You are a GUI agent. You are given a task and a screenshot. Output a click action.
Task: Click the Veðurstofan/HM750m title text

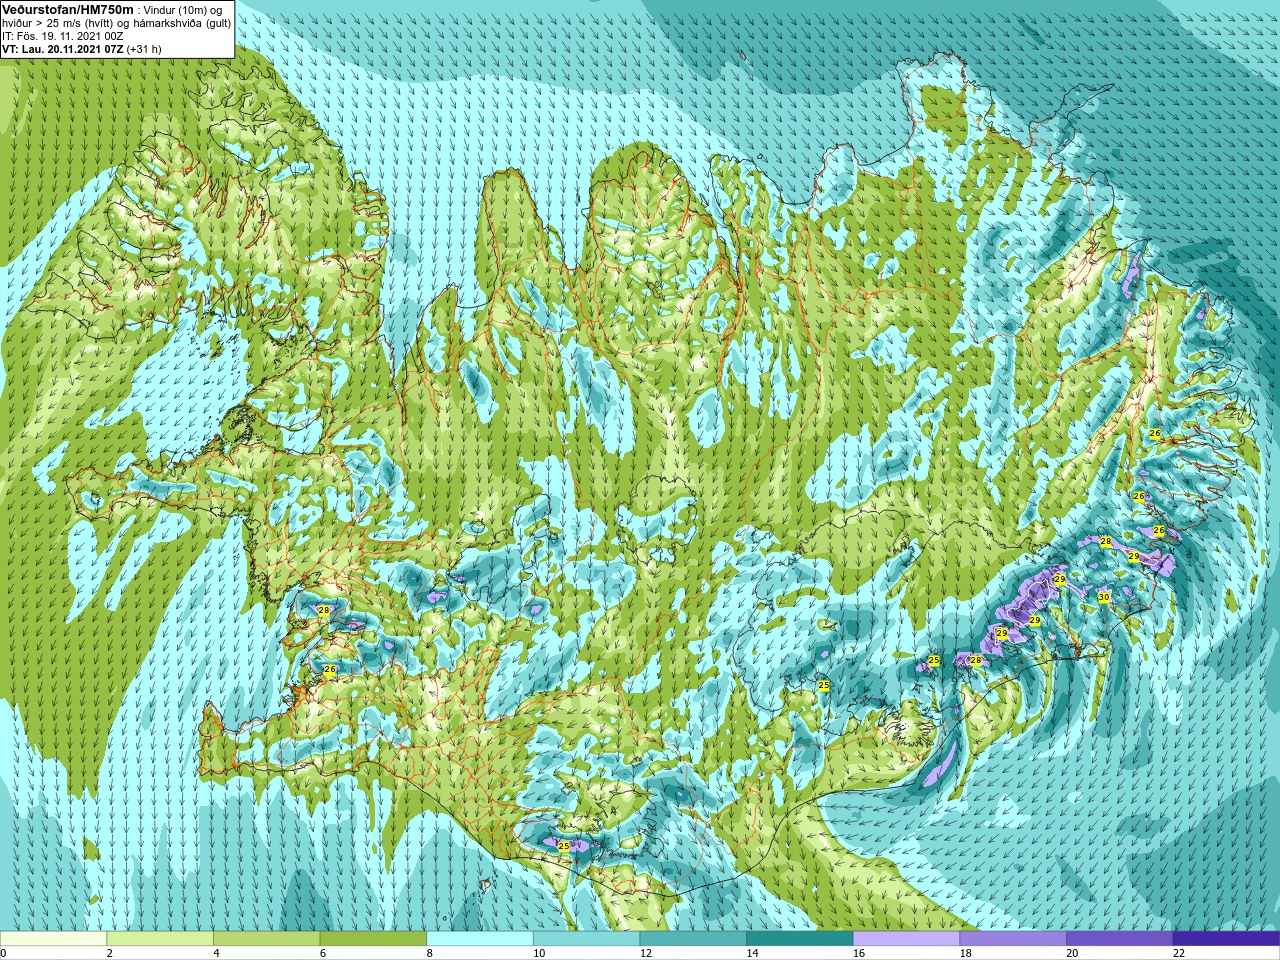(x=67, y=9)
